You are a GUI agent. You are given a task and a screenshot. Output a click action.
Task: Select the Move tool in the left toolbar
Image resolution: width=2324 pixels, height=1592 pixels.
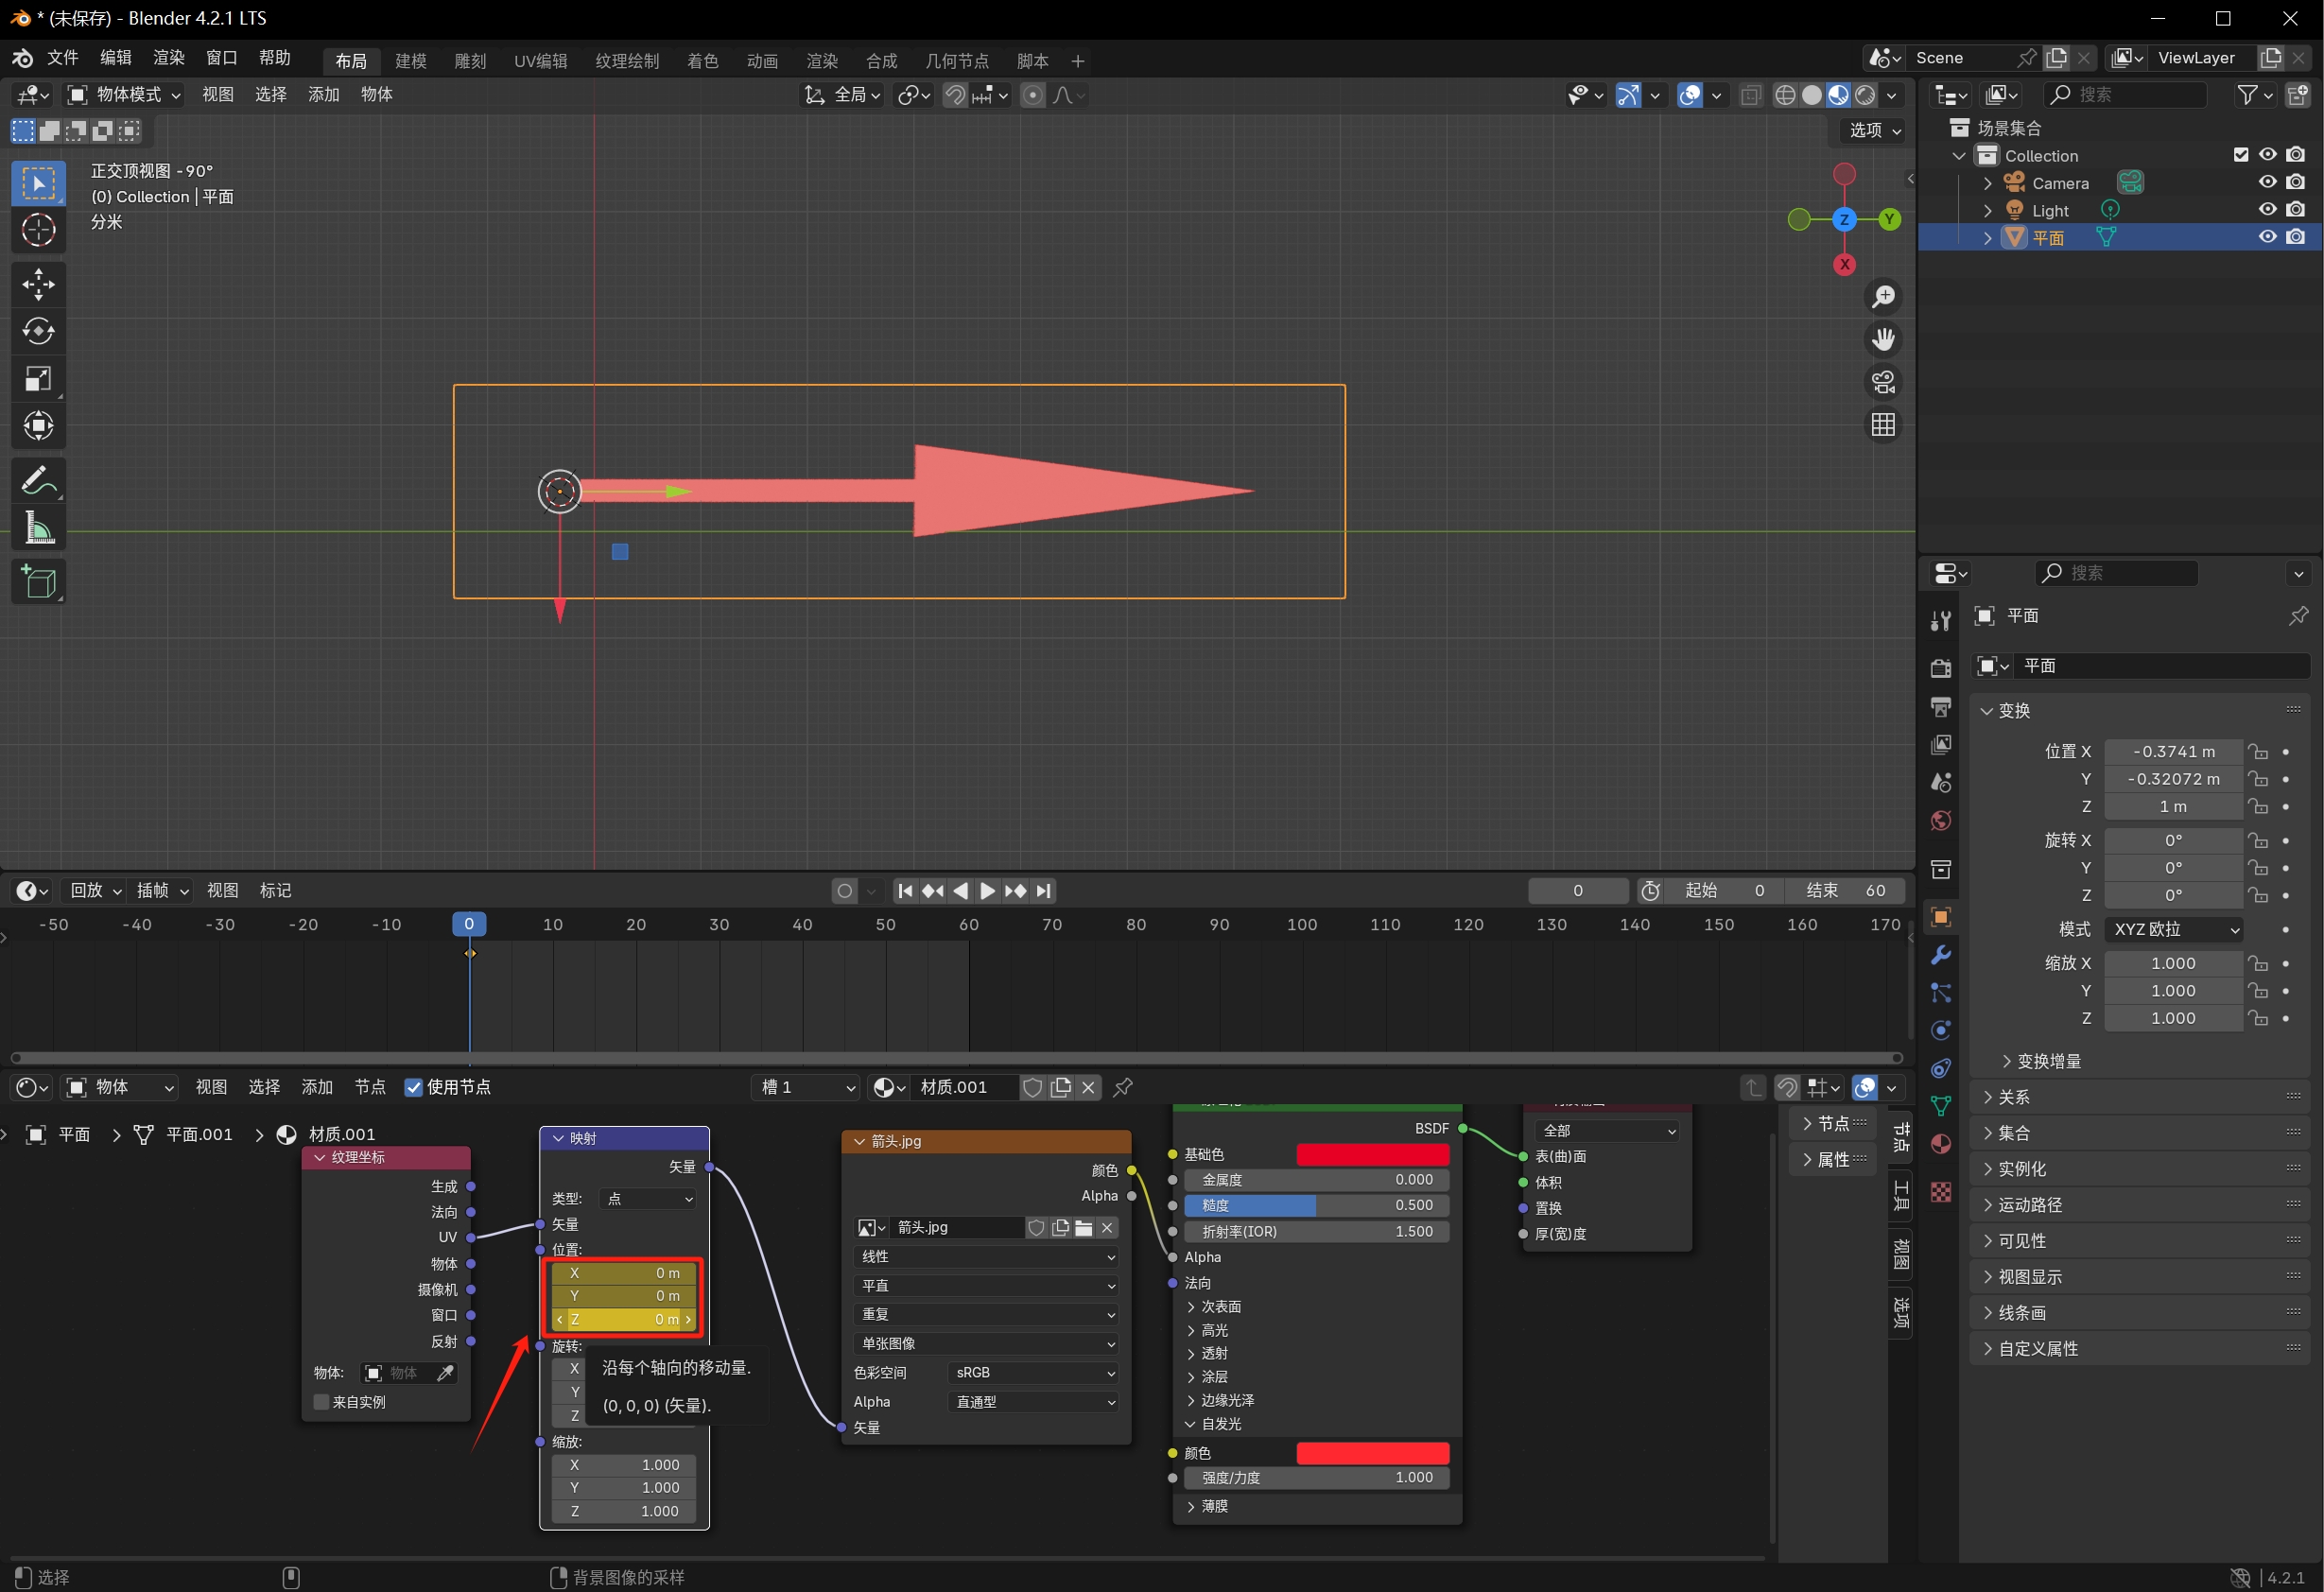(x=38, y=285)
